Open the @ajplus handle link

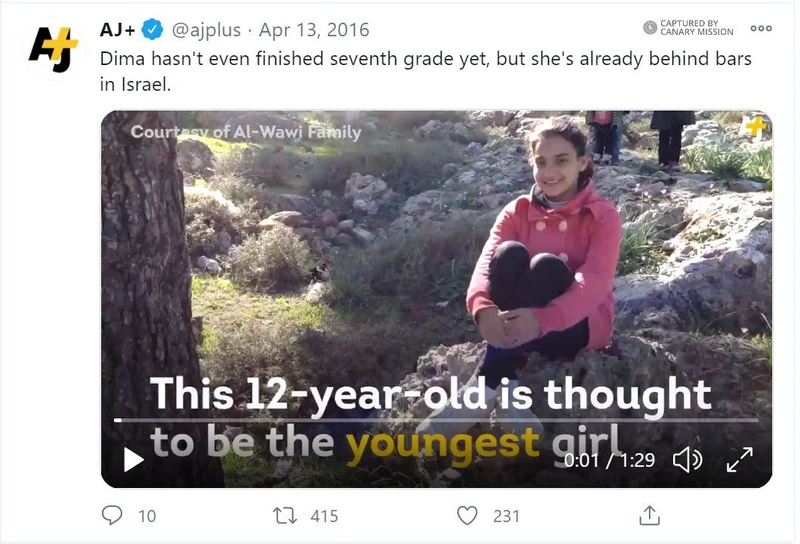(x=206, y=30)
